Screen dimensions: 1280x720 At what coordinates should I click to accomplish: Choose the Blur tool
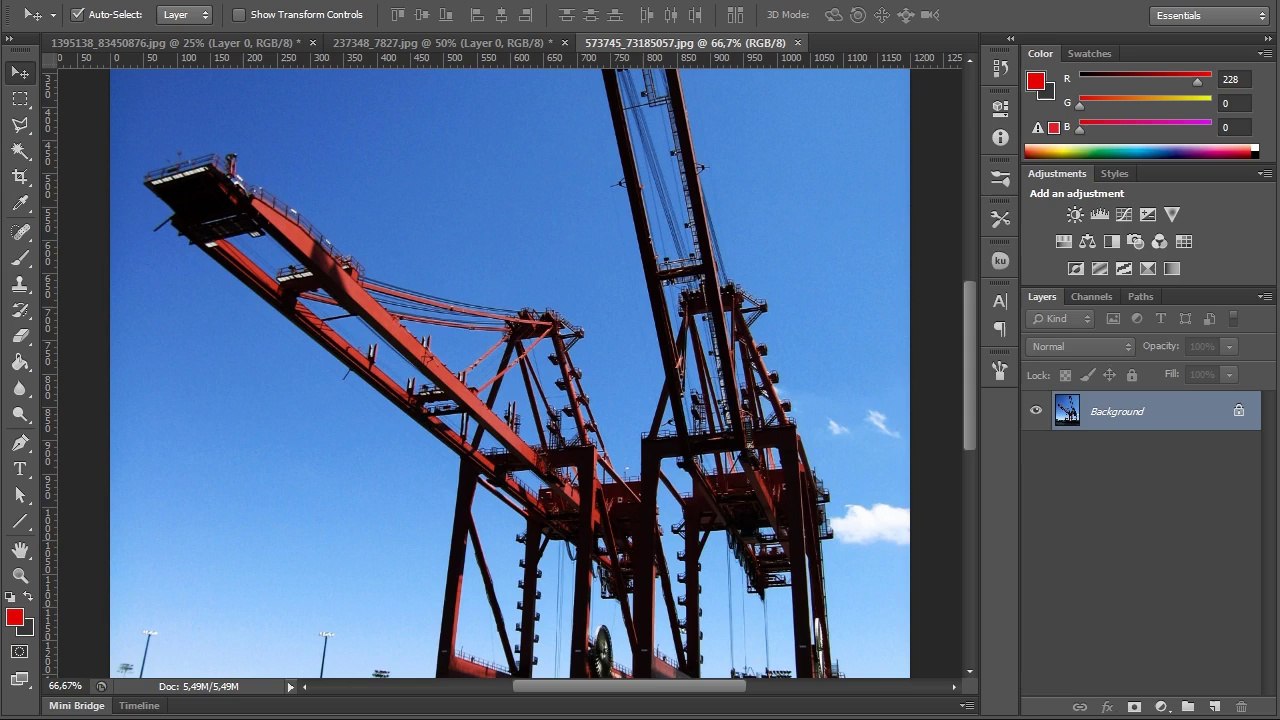coord(20,389)
